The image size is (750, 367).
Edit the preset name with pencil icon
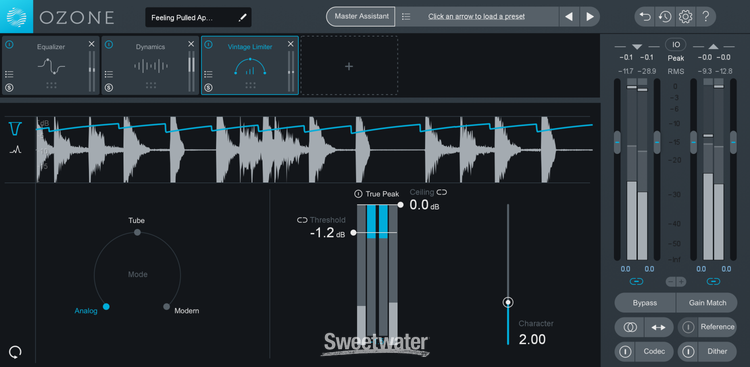pos(243,18)
